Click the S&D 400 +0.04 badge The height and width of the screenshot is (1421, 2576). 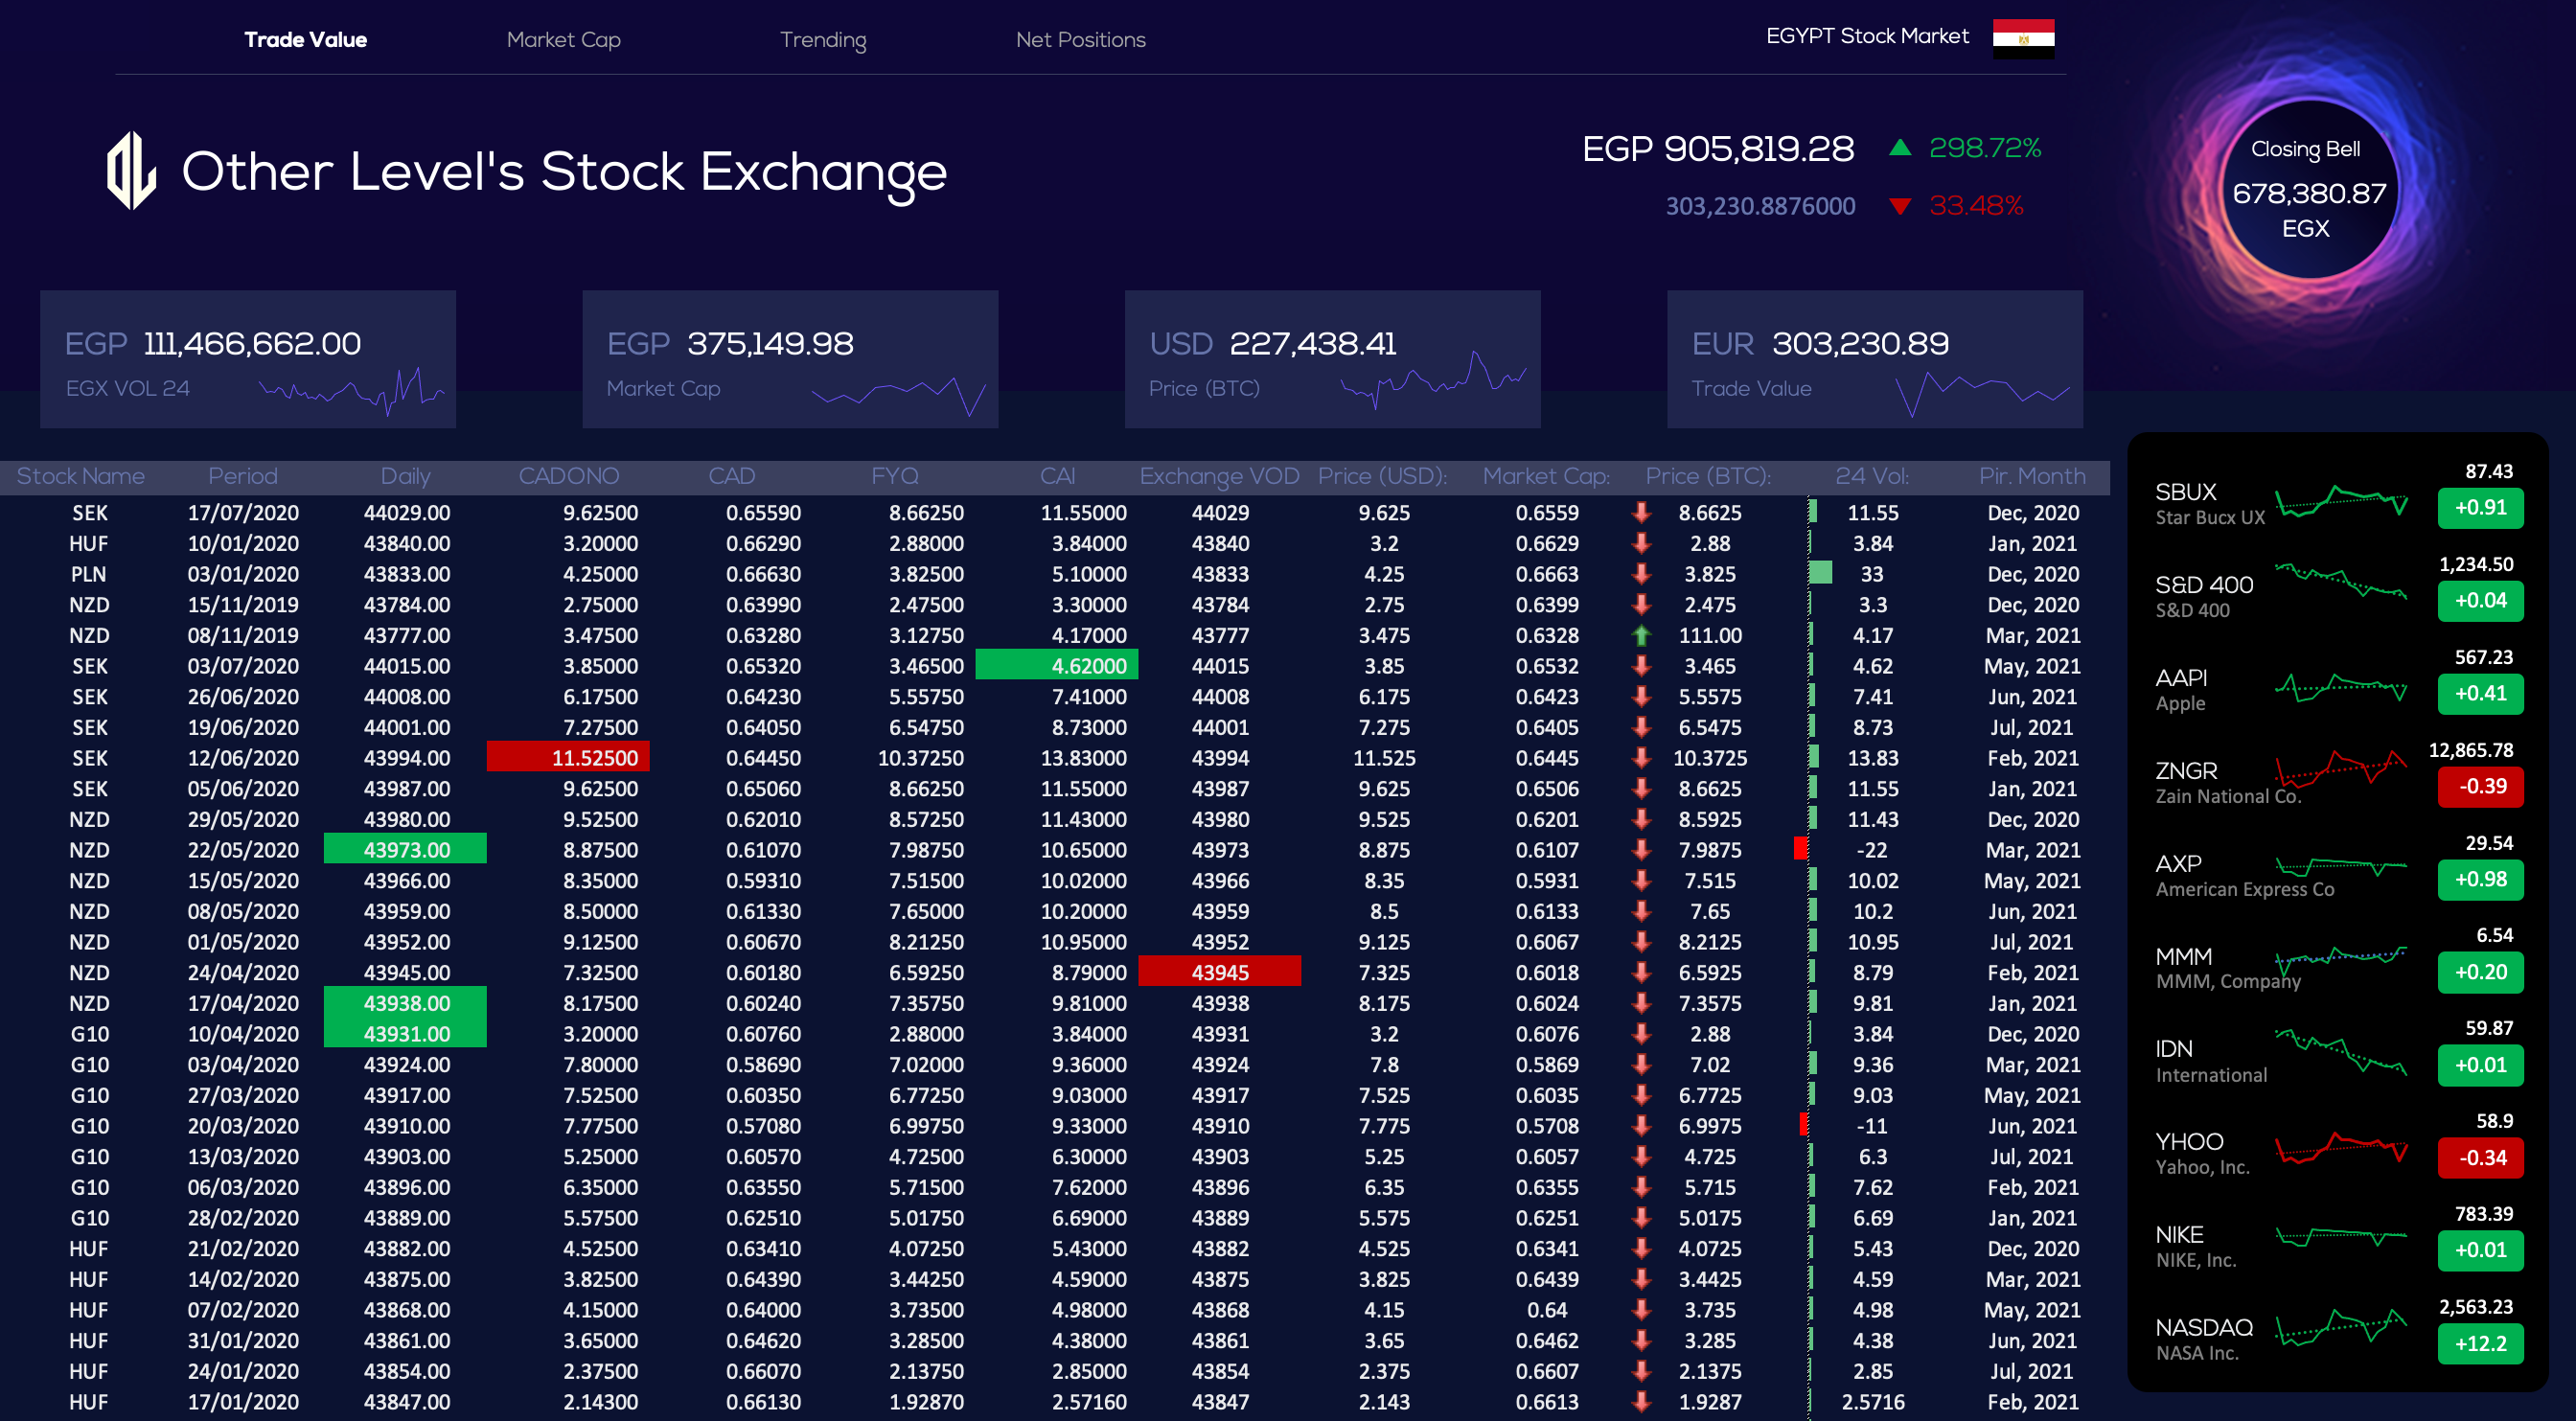(2480, 601)
